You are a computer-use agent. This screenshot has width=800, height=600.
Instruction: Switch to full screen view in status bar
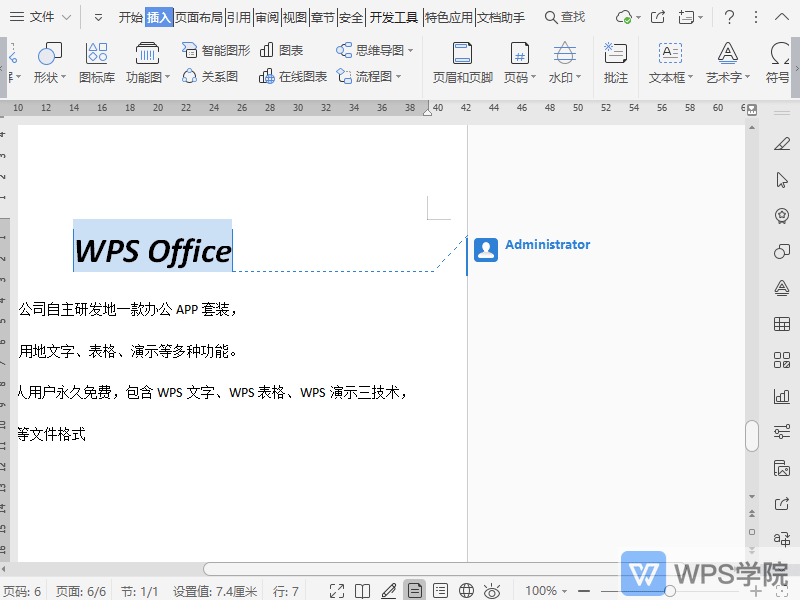(x=337, y=591)
